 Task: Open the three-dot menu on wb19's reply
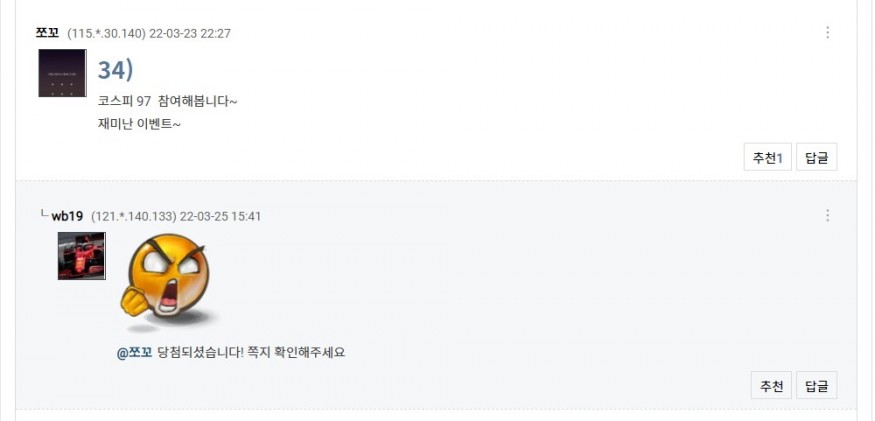click(x=827, y=216)
